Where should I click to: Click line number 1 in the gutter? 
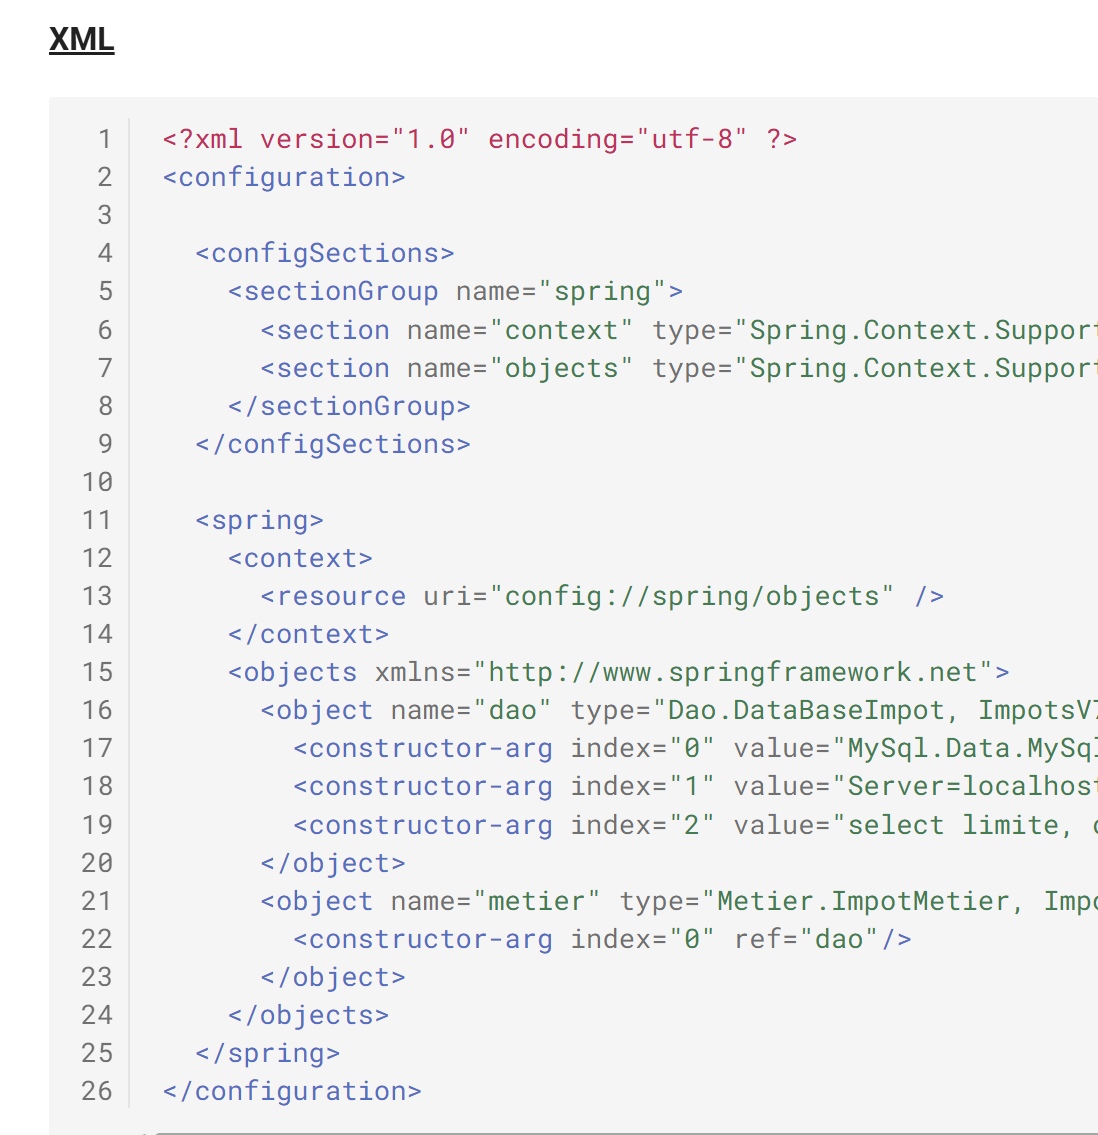104,139
